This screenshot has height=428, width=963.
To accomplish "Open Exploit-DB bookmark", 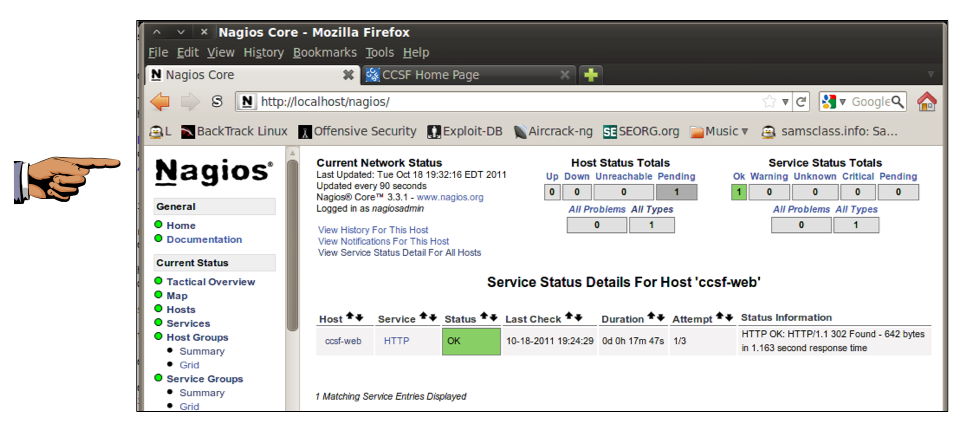I will [x=465, y=131].
